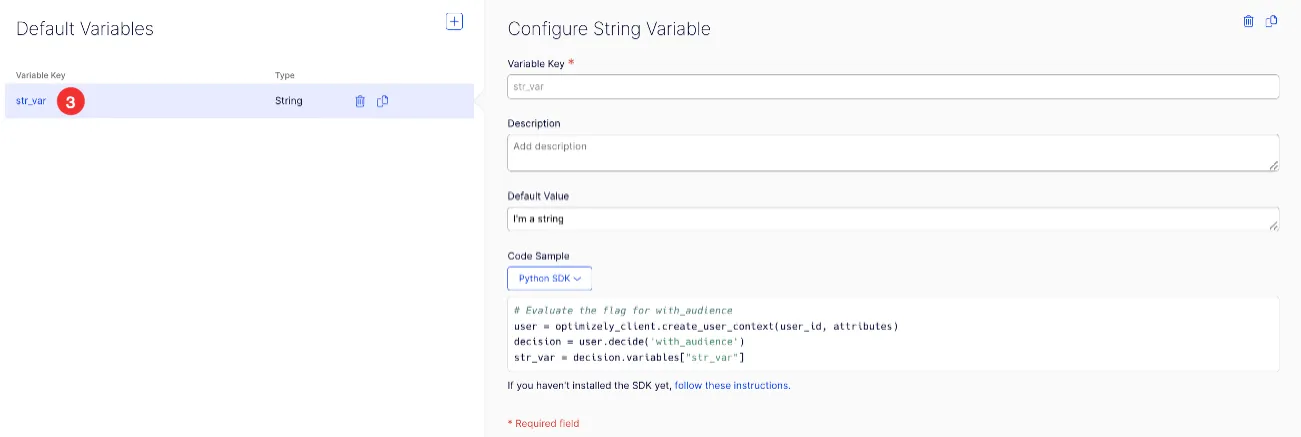This screenshot has height=437, width=1301.
Task: Add a new default variable with plus icon
Action: coord(454,21)
